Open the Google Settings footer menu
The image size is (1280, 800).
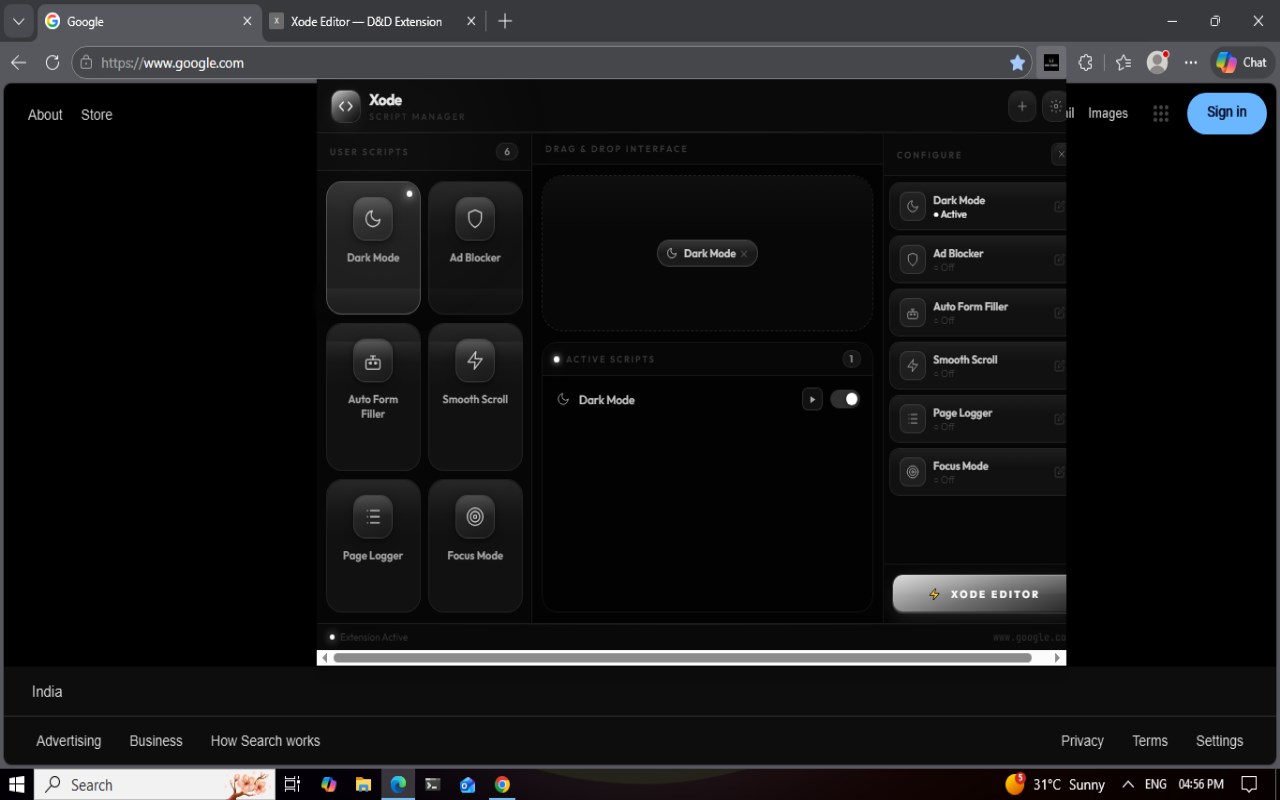tap(1220, 741)
